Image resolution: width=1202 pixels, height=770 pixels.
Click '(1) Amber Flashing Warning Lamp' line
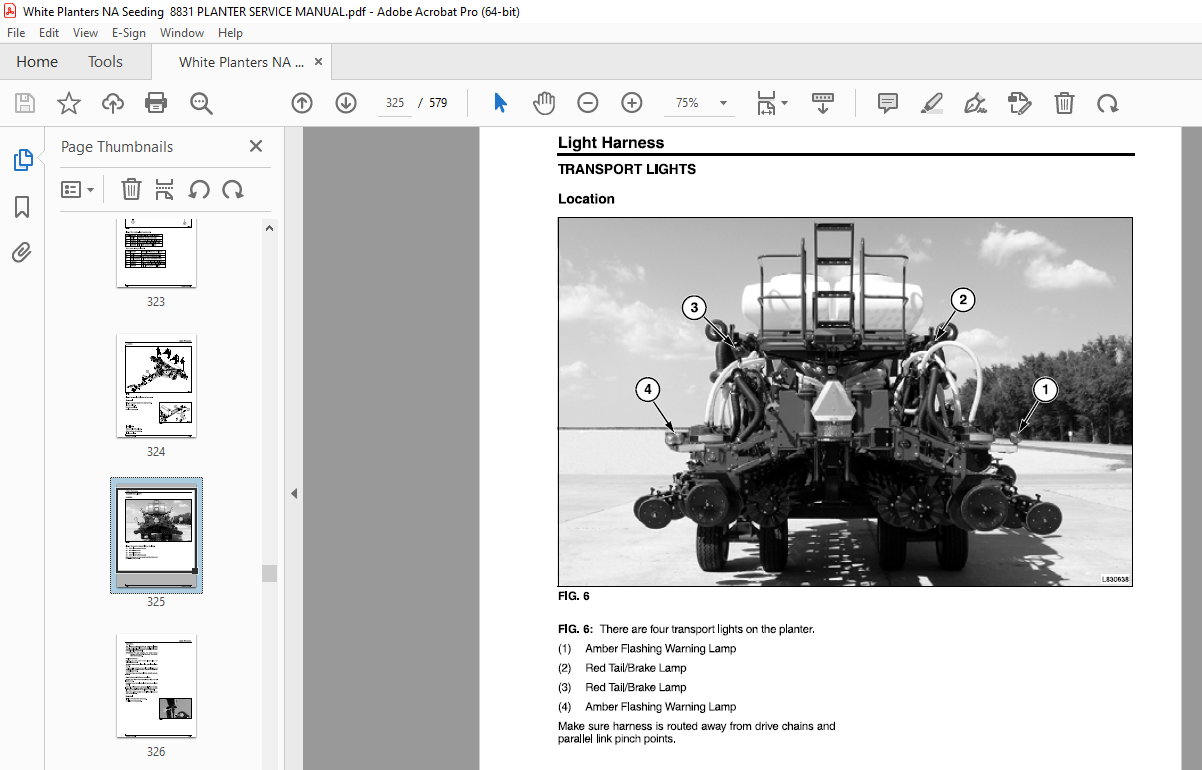coord(647,649)
